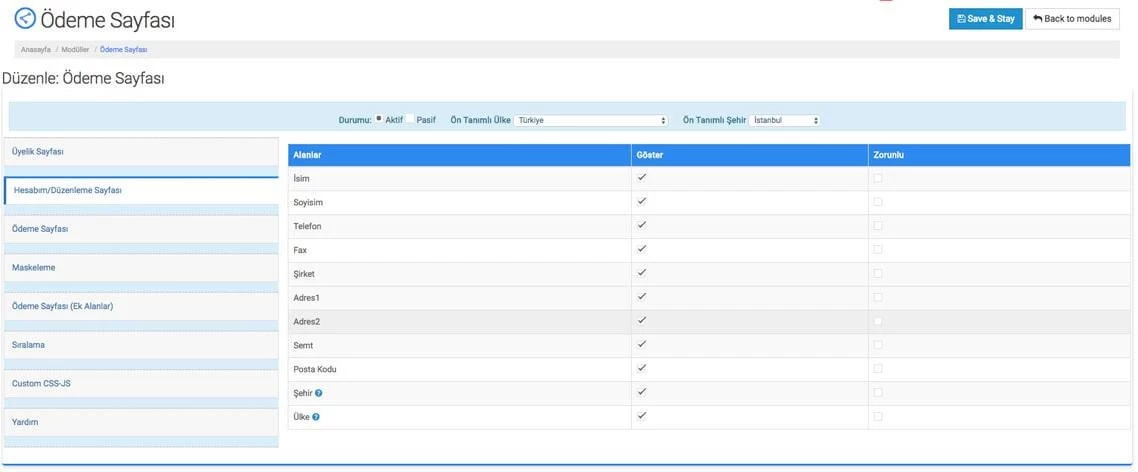Image resolution: width=1138 pixels, height=472 pixels.
Task: Click Back to modules button
Action: click(1072, 19)
